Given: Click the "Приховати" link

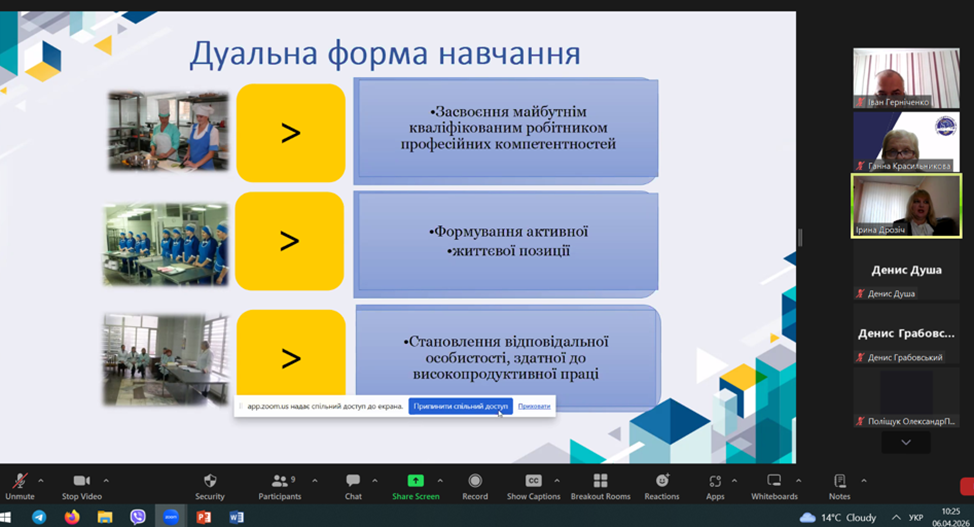Looking at the screenshot, I should [534, 406].
